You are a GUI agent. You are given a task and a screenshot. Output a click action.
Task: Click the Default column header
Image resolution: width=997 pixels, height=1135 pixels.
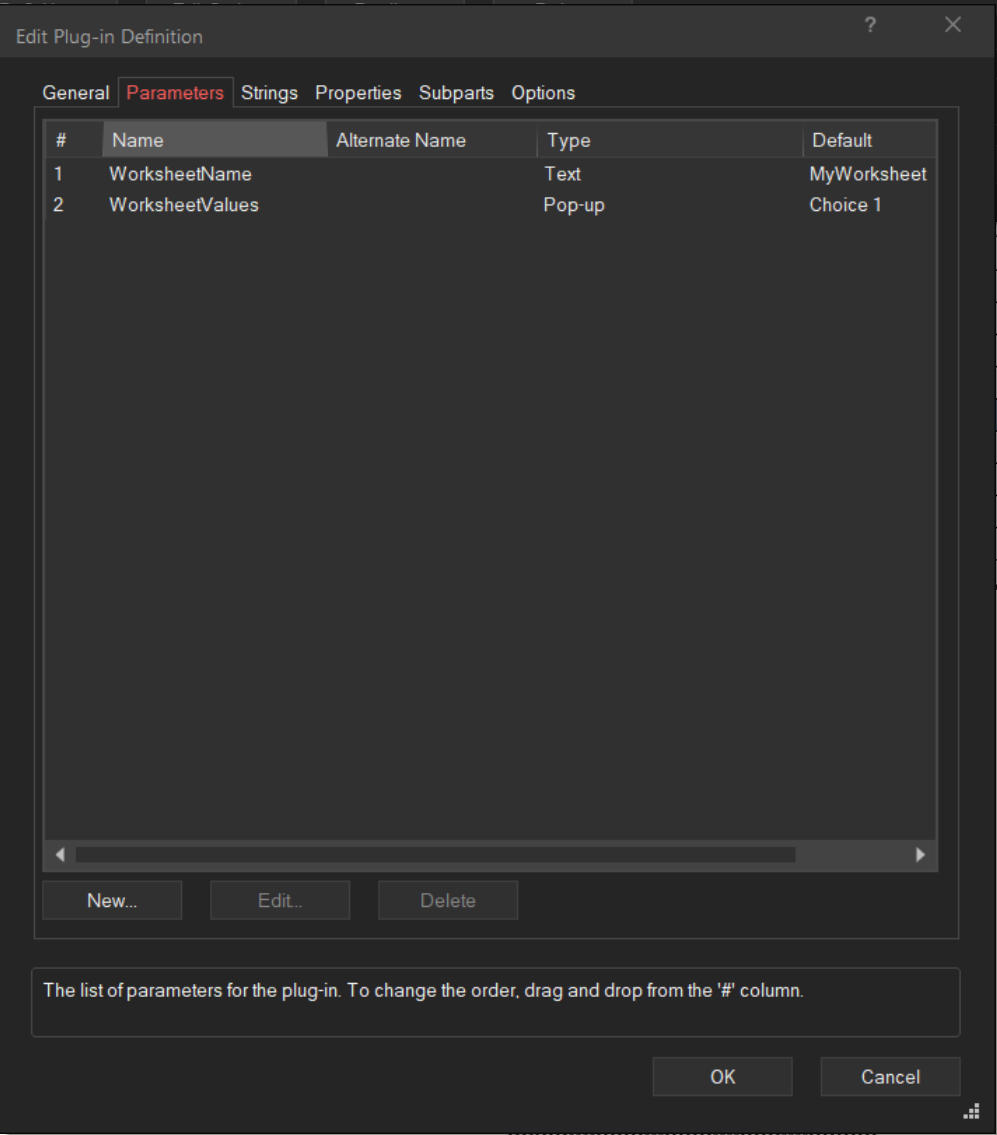868,140
